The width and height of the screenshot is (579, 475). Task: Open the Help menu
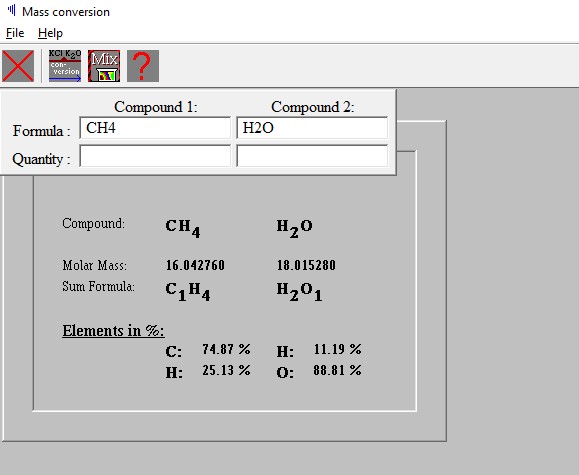click(50, 33)
